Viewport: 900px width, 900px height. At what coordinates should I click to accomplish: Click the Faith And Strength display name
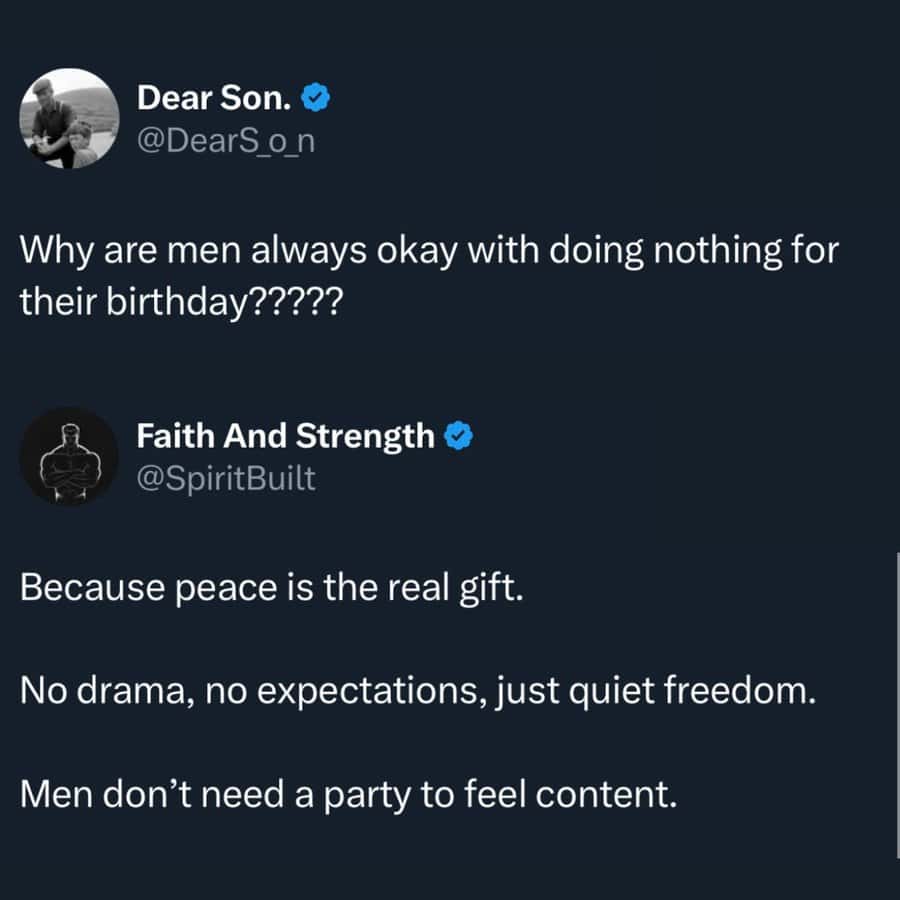[285, 436]
